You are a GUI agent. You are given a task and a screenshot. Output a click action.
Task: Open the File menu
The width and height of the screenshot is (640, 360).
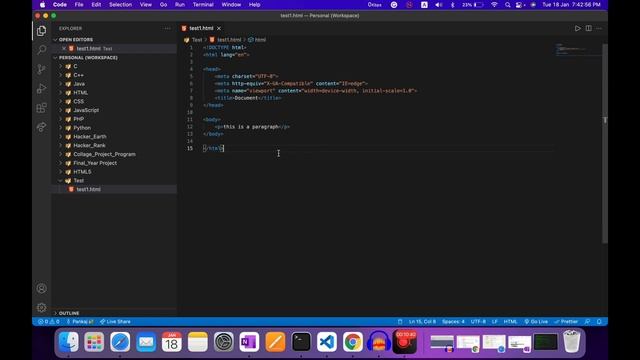tap(79, 4)
